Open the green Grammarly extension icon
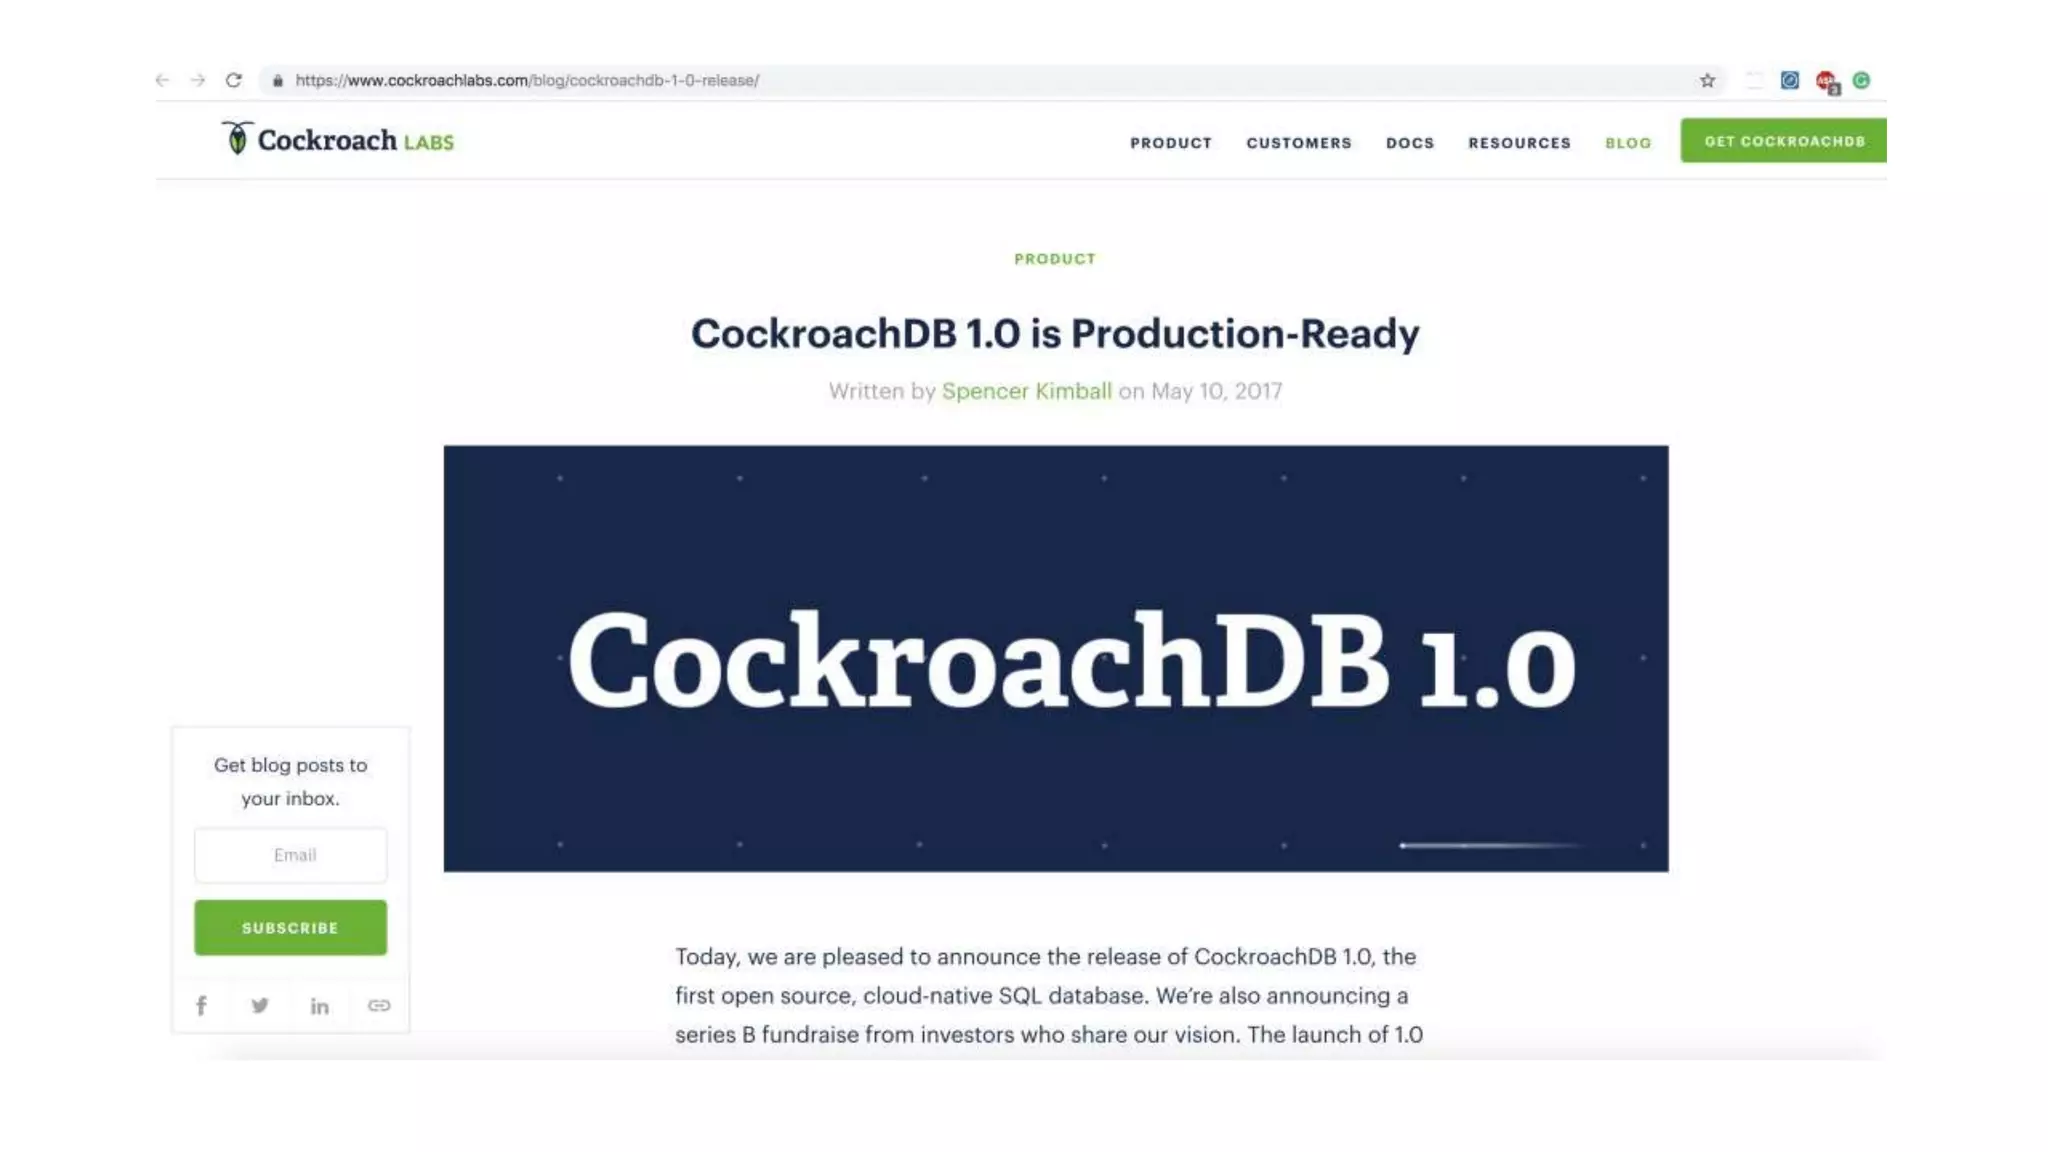The image size is (2048, 1152). [x=1861, y=81]
